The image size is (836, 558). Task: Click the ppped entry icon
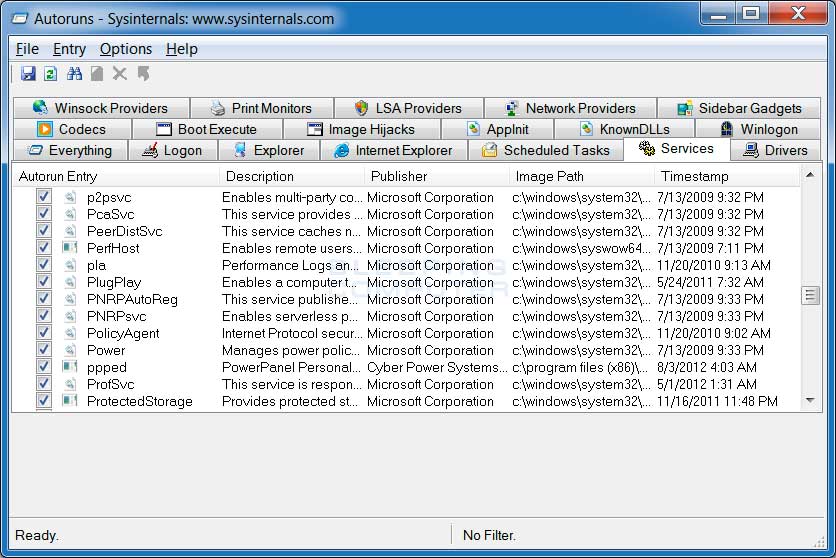click(x=70, y=367)
